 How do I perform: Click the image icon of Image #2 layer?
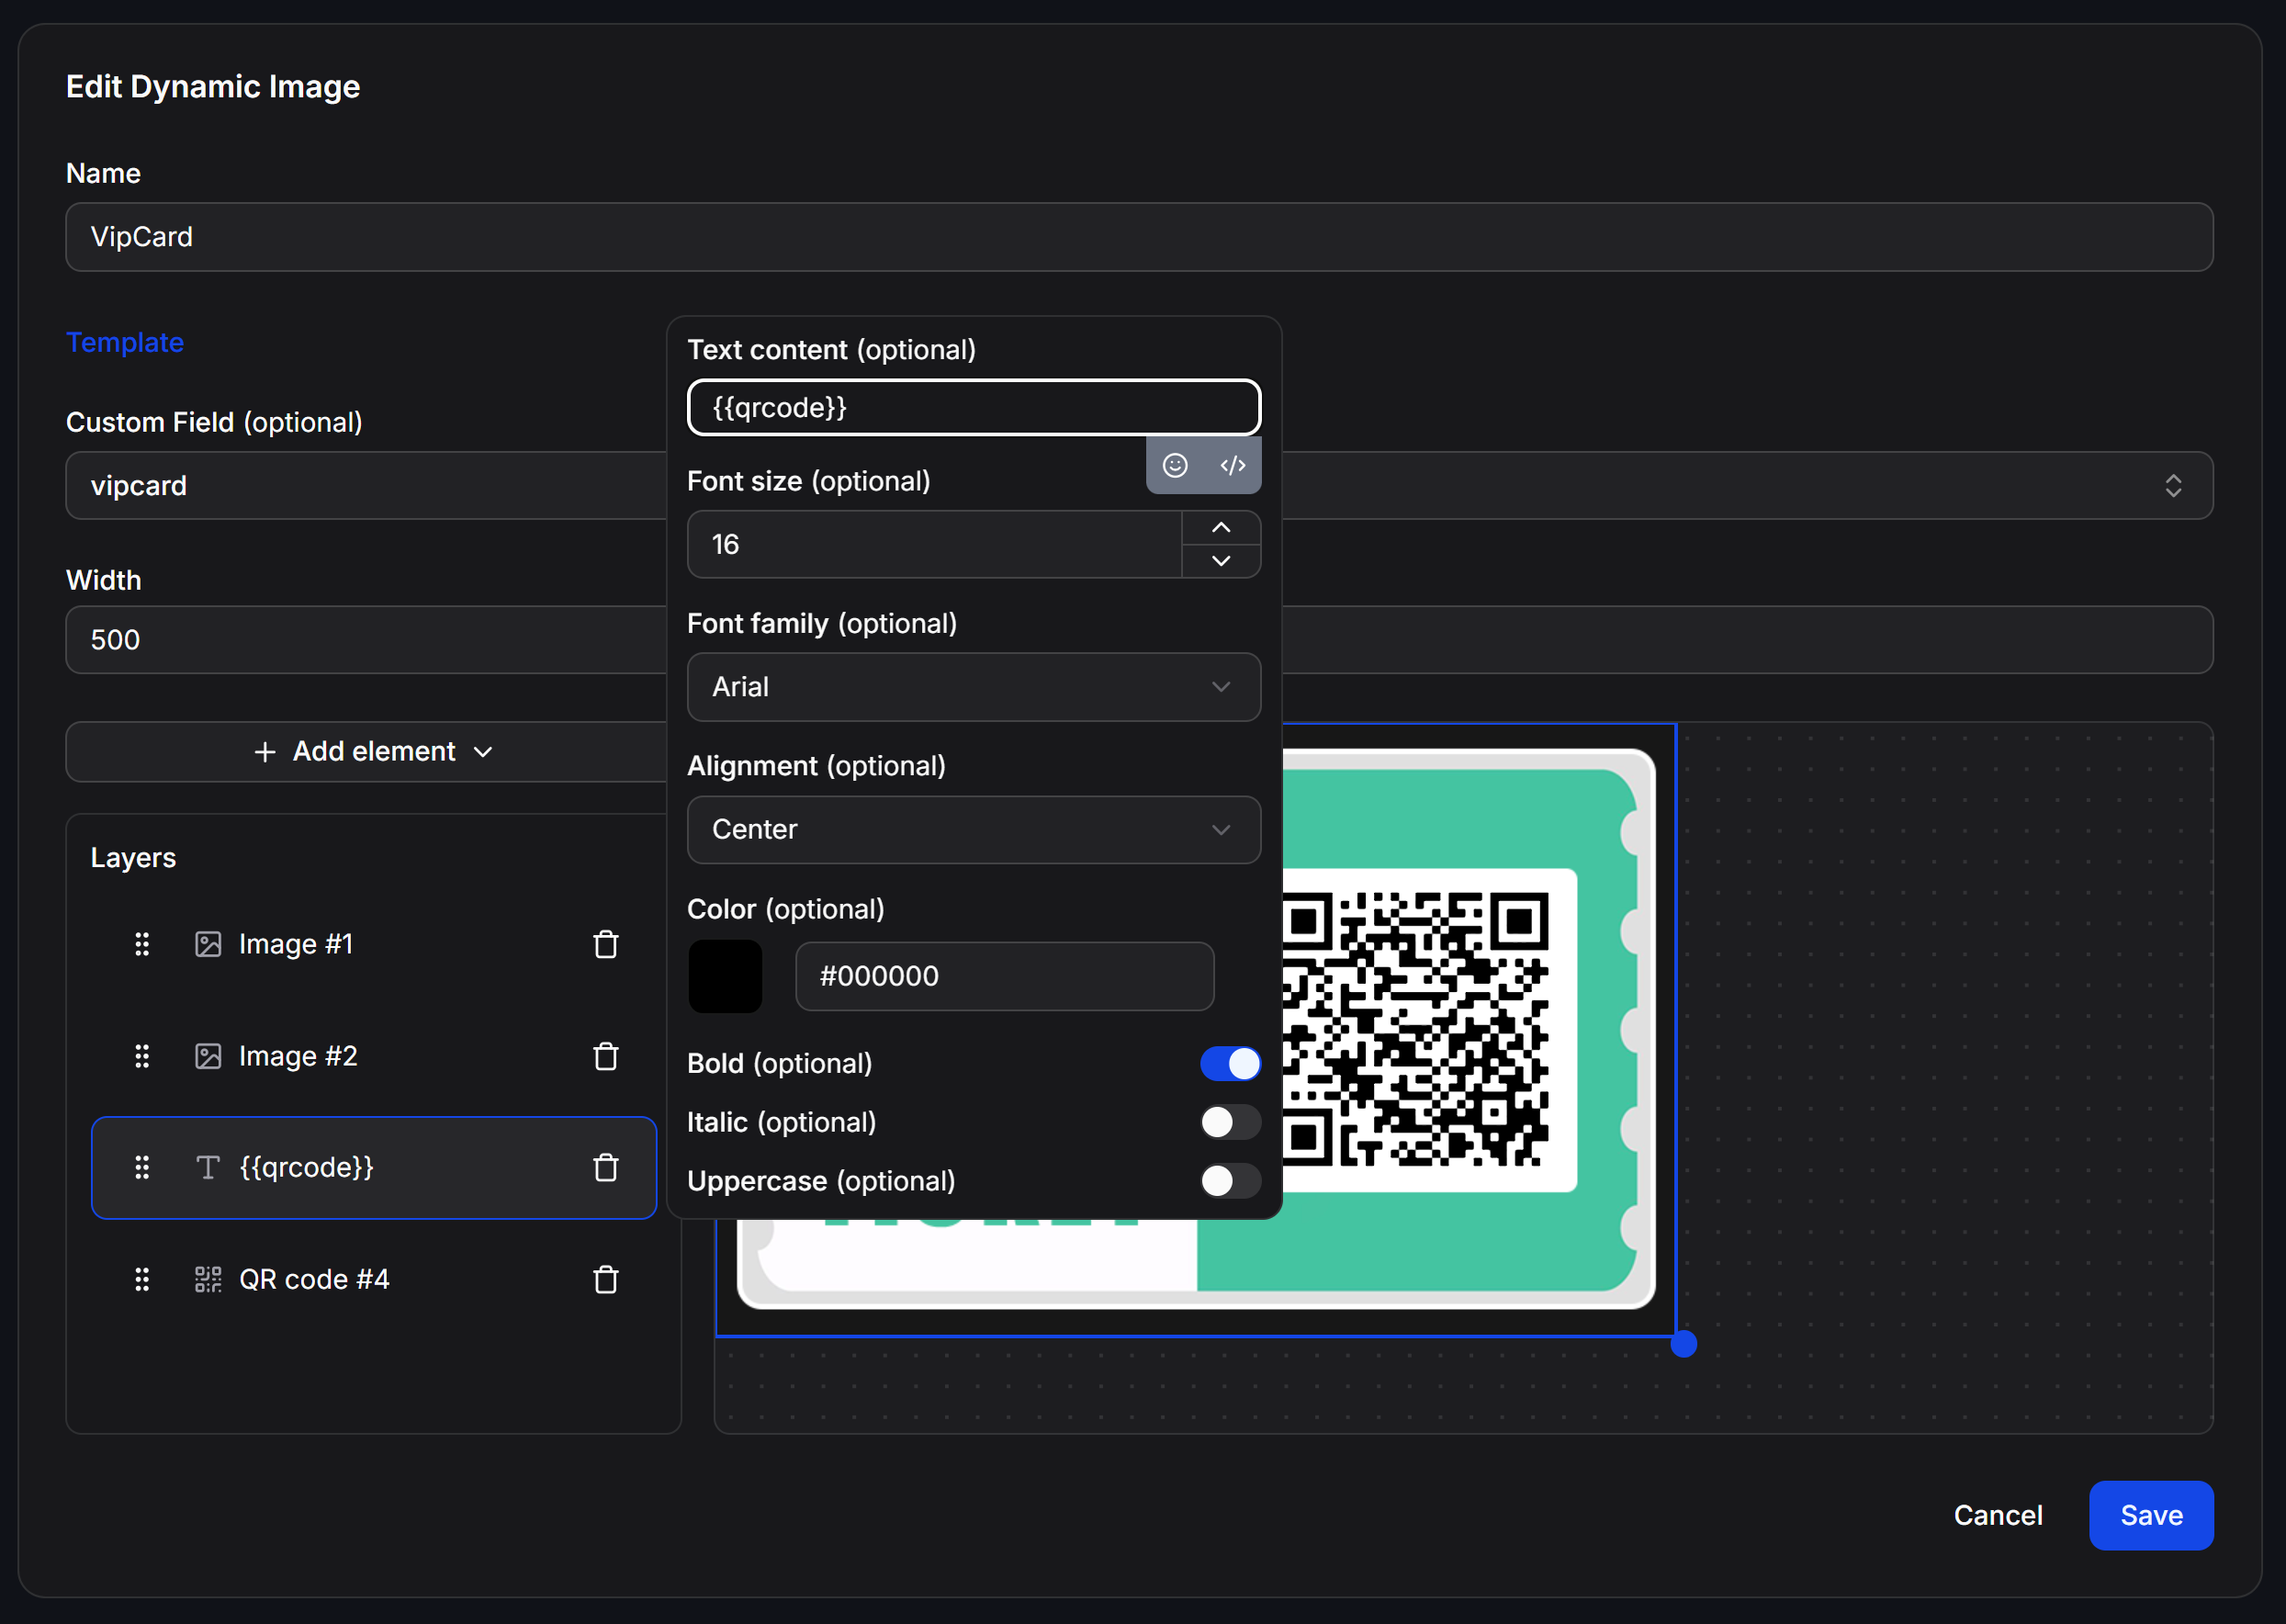point(208,1056)
